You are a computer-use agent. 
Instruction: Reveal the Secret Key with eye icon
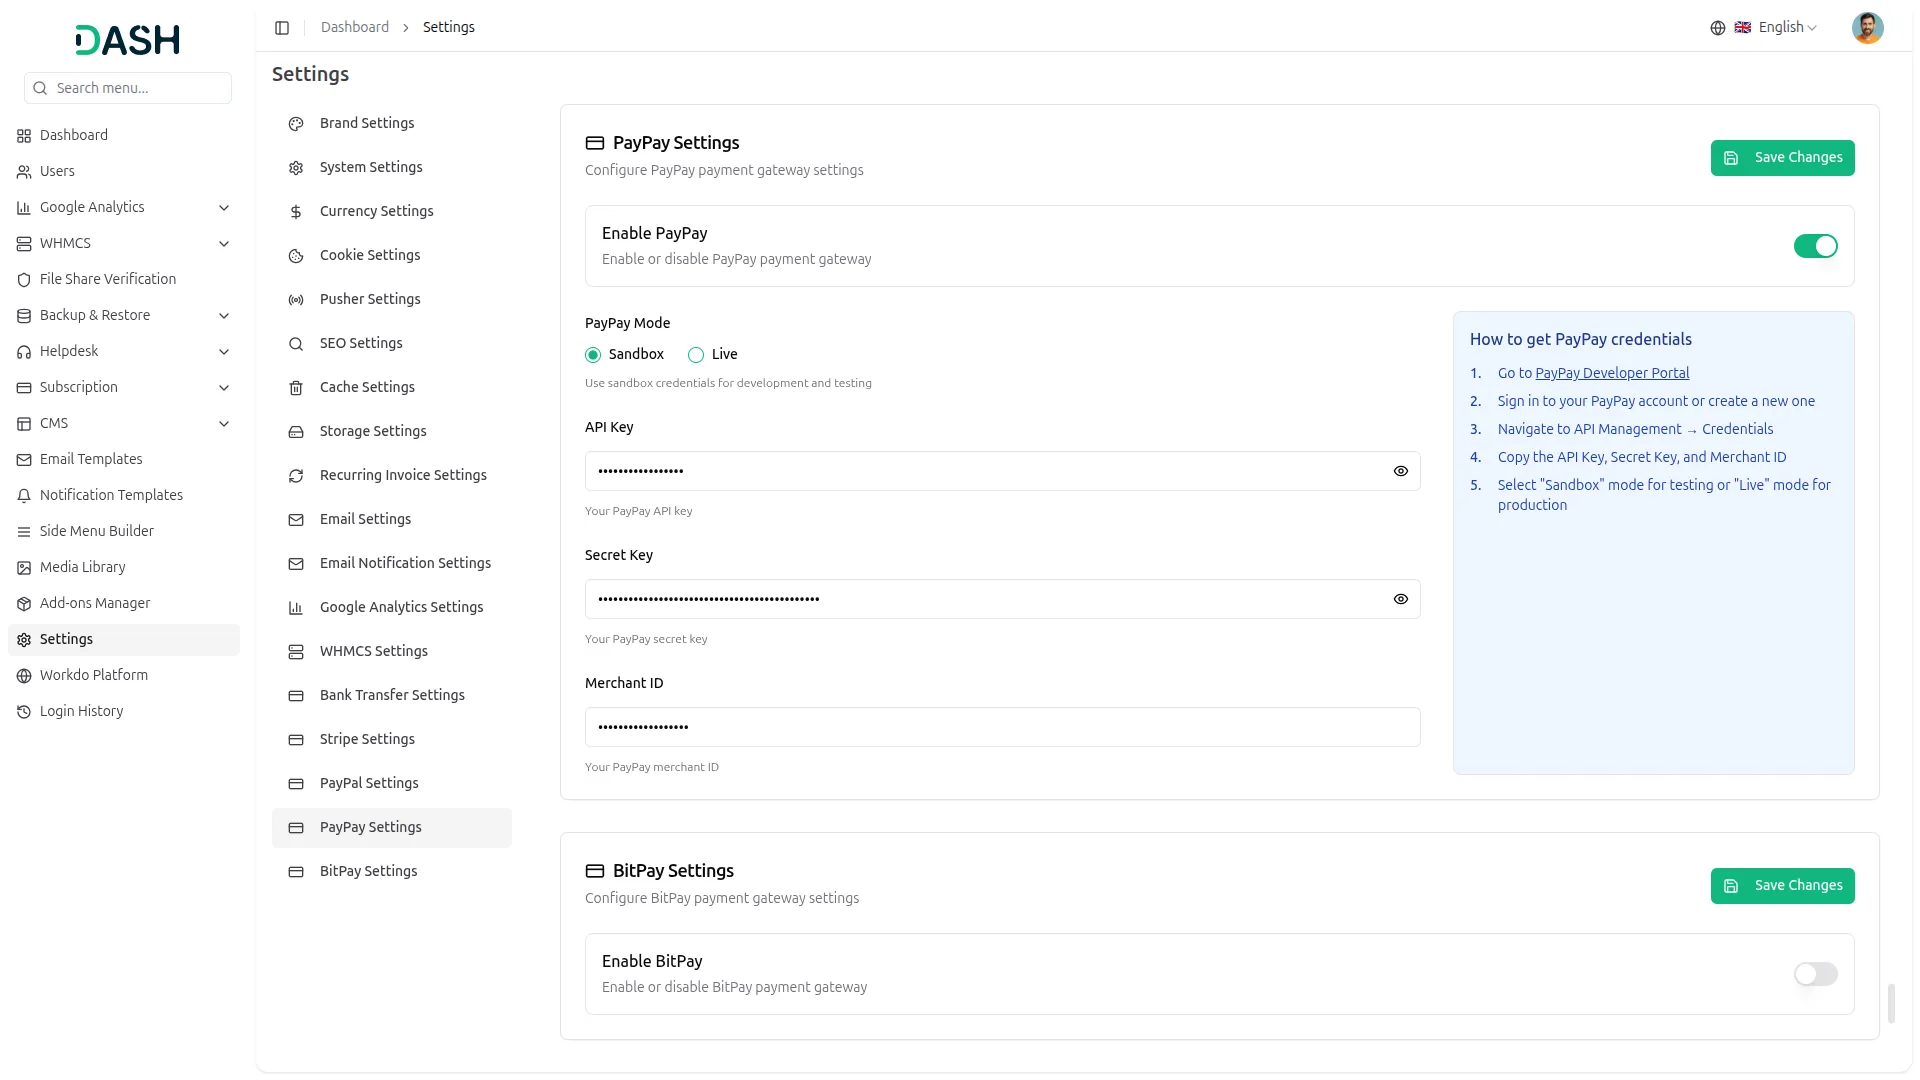1401,599
